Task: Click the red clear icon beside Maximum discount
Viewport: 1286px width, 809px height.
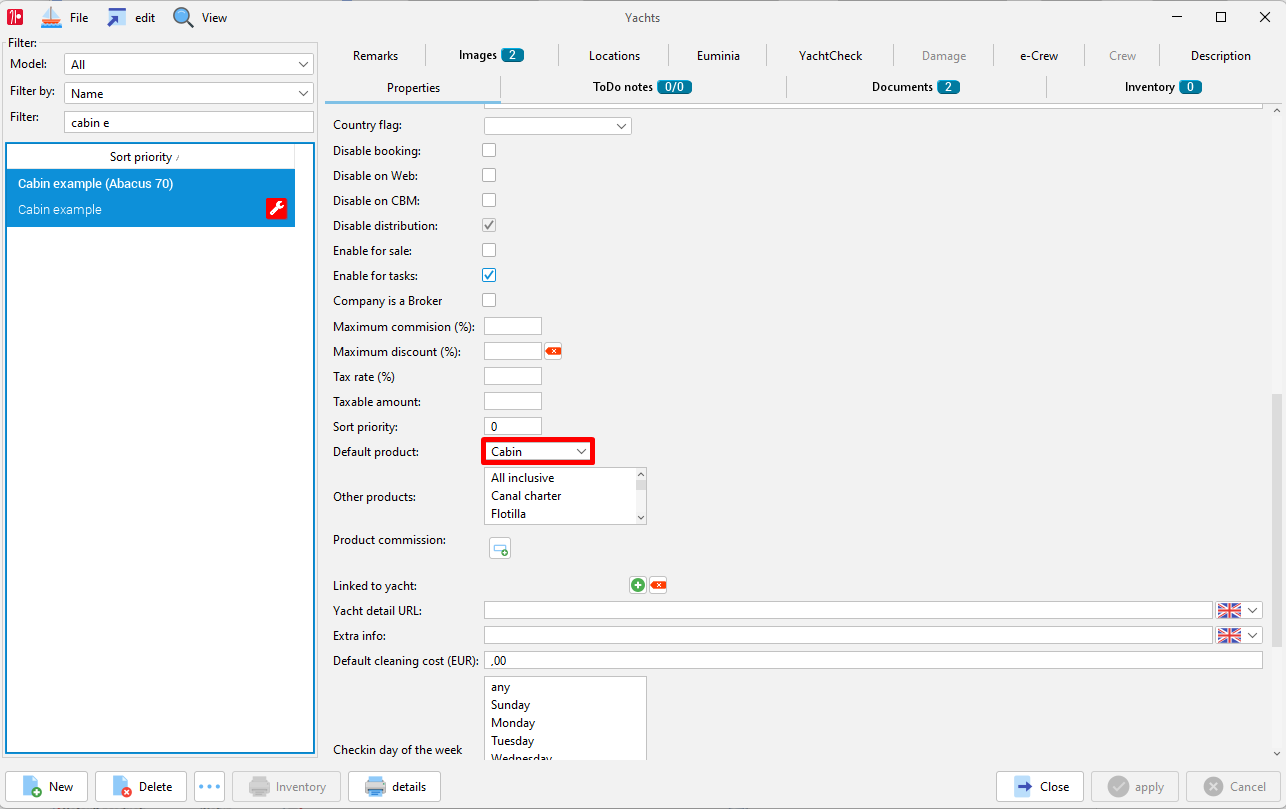Action: (x=553, y=351)
